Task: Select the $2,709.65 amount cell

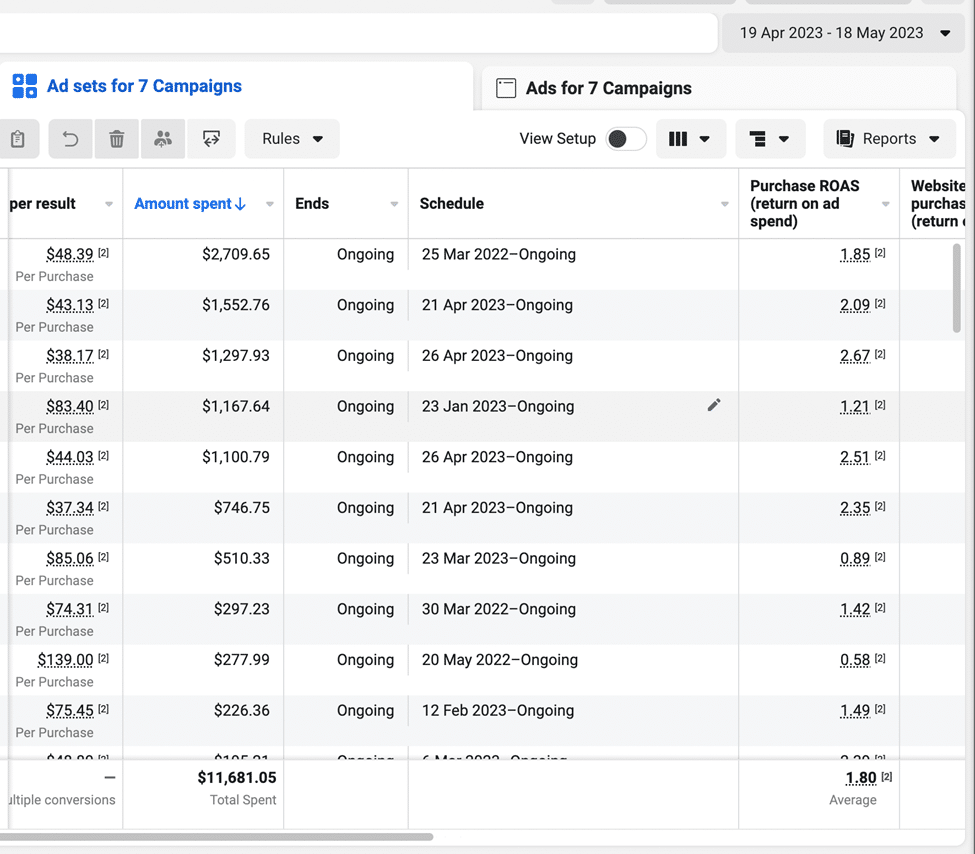Action: [236, 254]
